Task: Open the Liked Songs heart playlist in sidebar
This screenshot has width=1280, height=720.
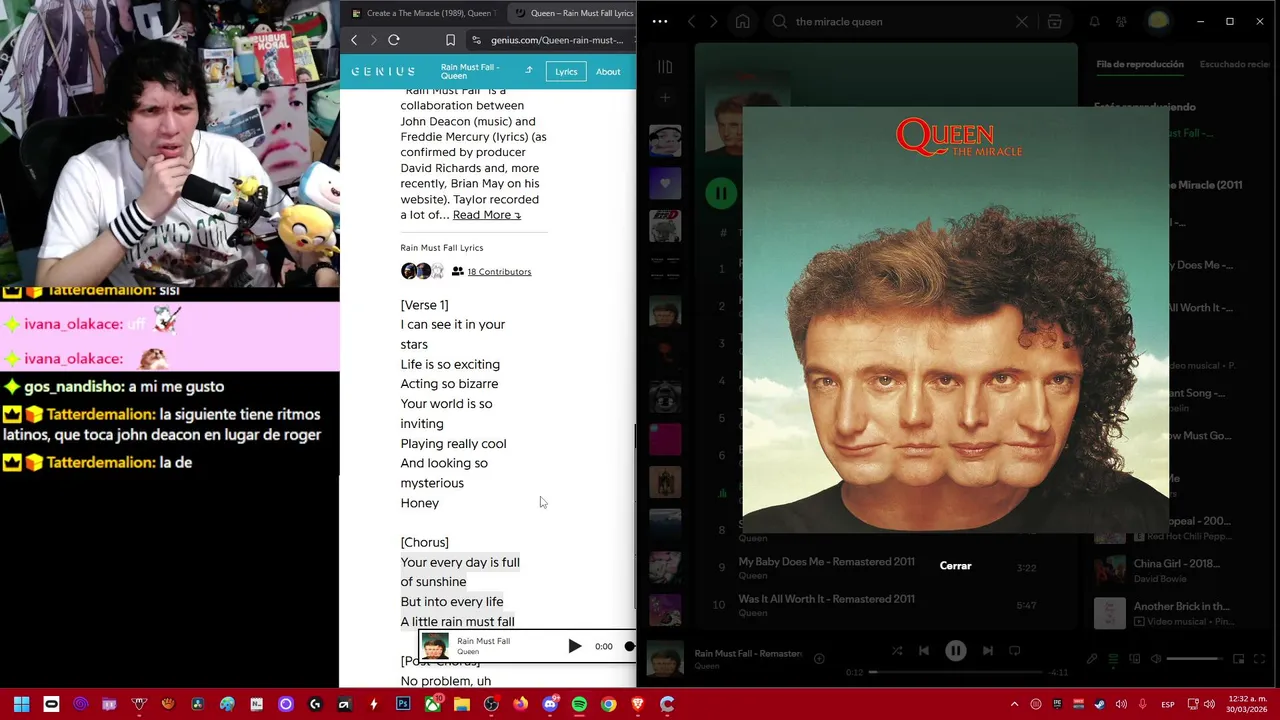Action: tap(665, 183)
